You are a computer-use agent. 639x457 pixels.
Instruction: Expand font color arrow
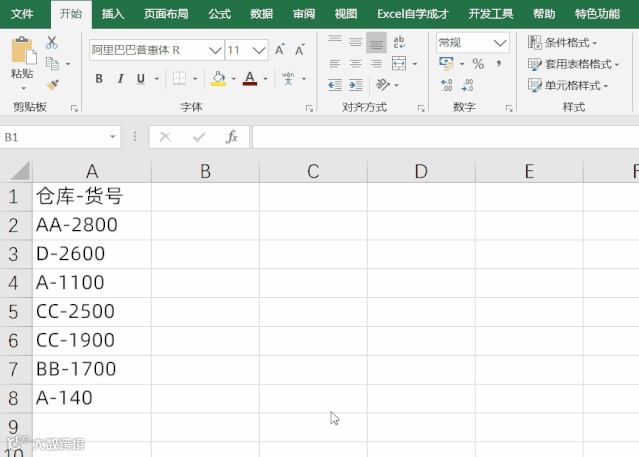(x=265, y=78)
